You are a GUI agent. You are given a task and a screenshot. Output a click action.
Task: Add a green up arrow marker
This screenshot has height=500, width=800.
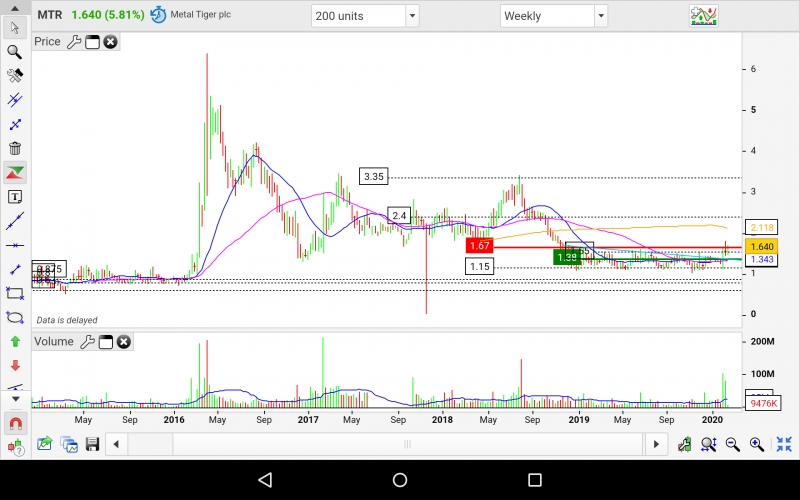15,341
